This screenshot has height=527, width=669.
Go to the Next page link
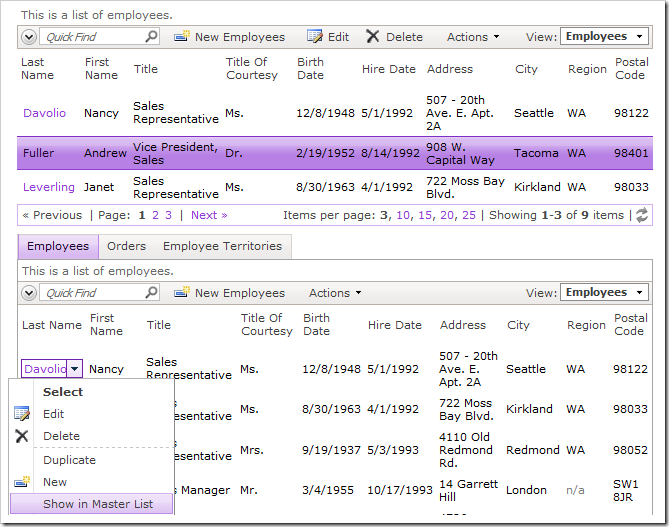click(209, 215)
